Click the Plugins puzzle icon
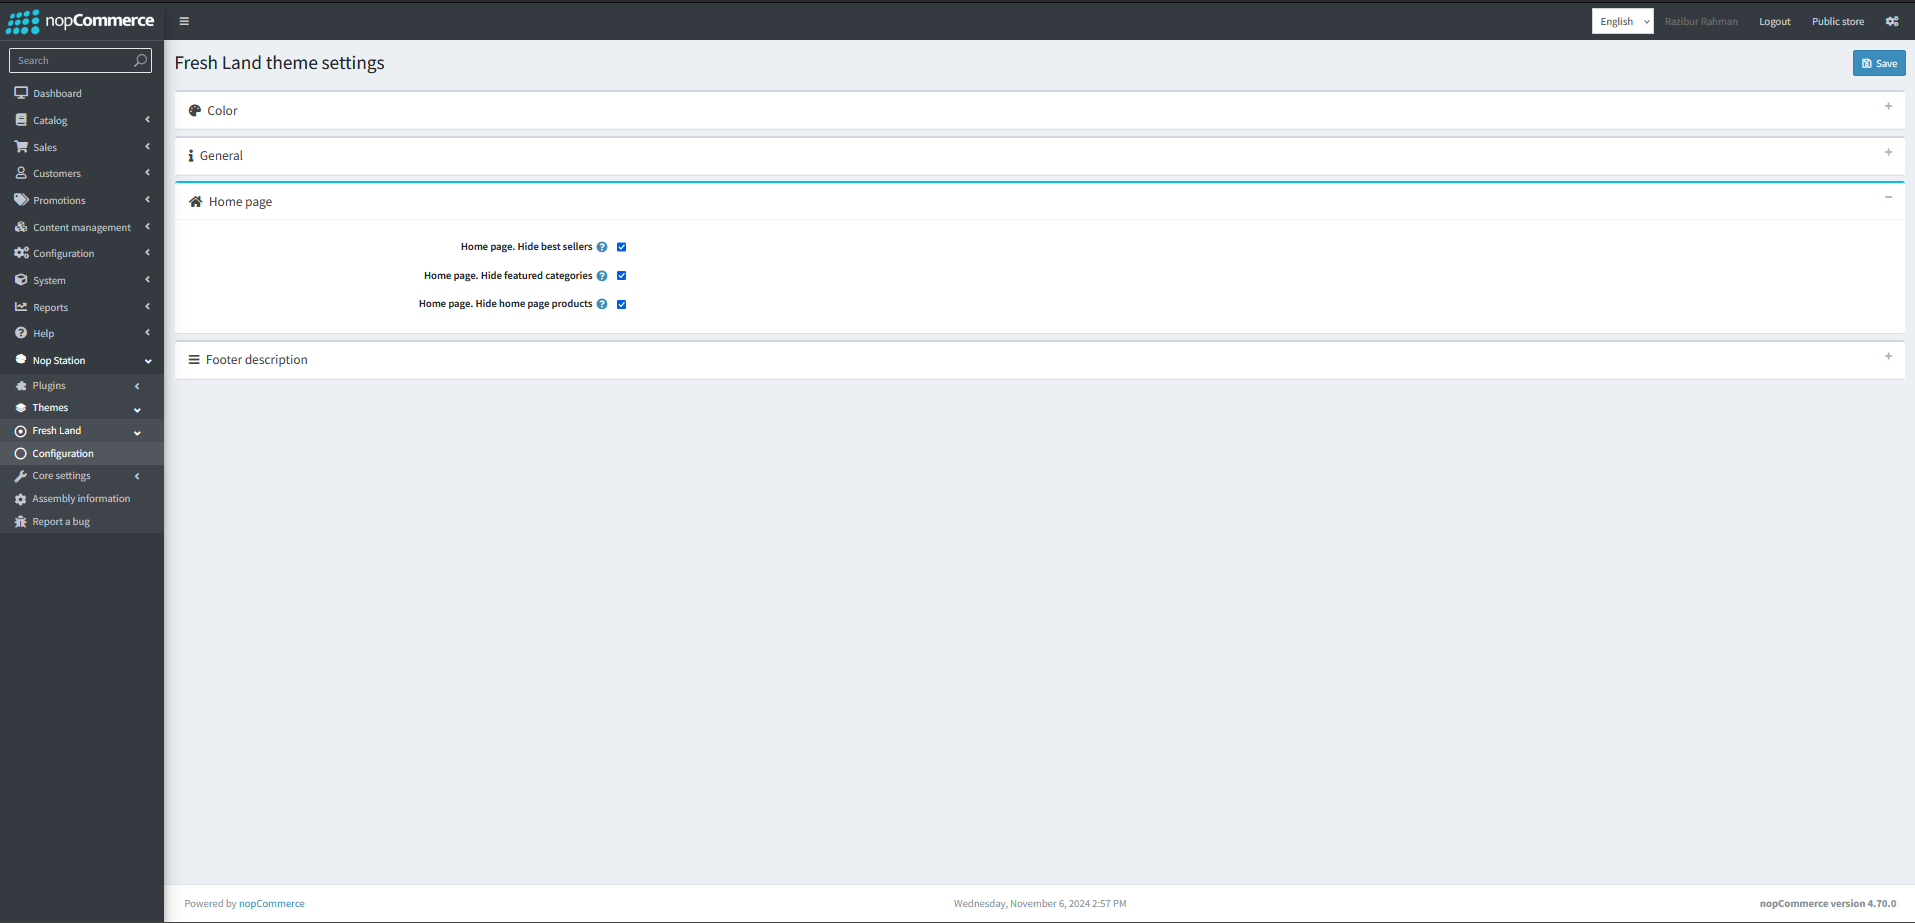The width and height of the screenshot is (1915, 923). (x=21, y=386)
